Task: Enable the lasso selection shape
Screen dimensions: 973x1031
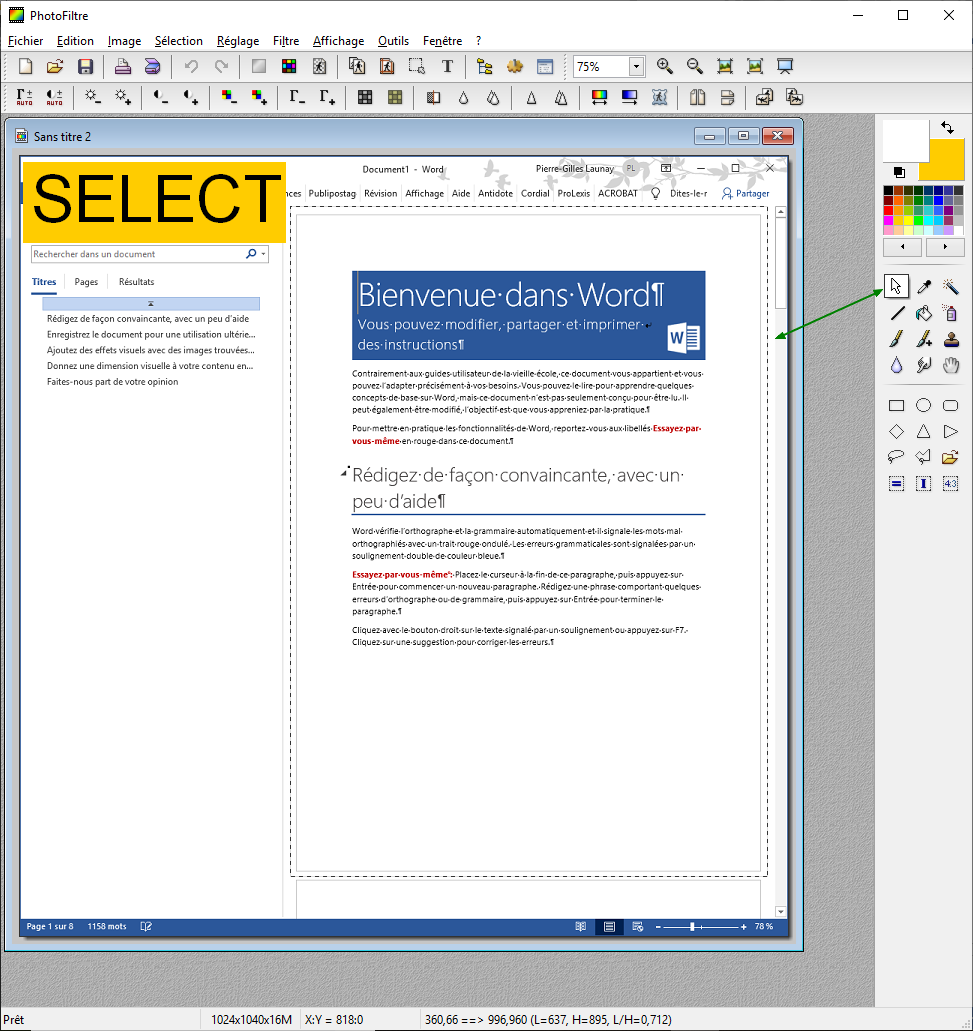Action: click(897, 458)
